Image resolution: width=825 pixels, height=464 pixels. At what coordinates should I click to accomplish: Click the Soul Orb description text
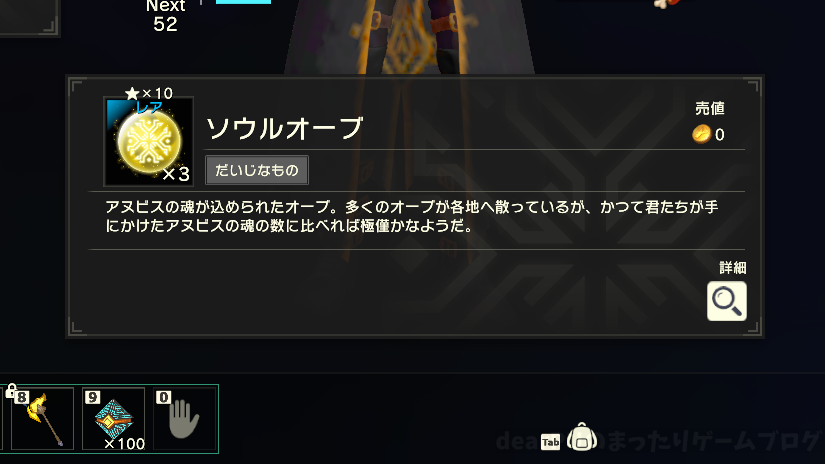tap(411, 216)
